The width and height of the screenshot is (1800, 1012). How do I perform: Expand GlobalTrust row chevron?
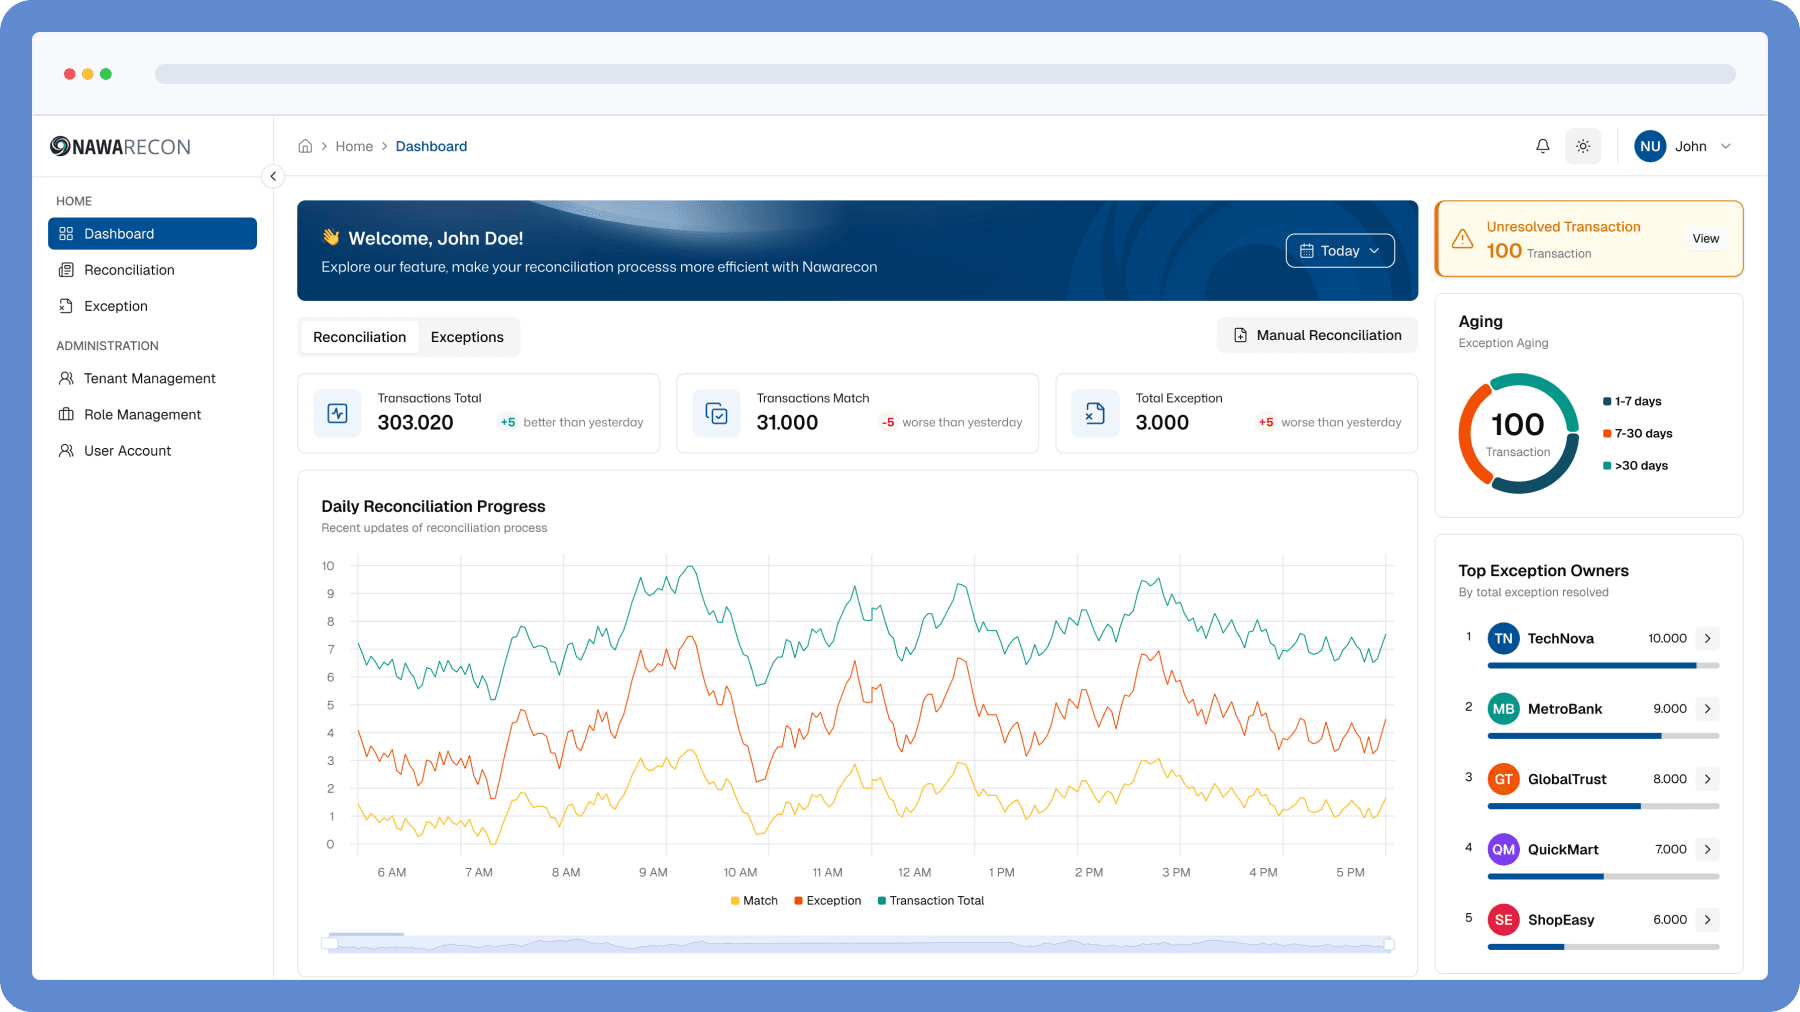pyautogui.click(x=1707, y=779)
